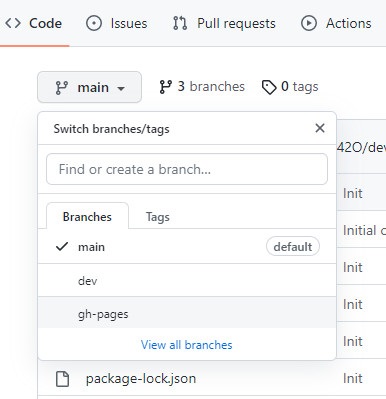Viewport: 386px width, 399px height.
Task: Click the Code tab brackets icon
Action: click(13, 23)
